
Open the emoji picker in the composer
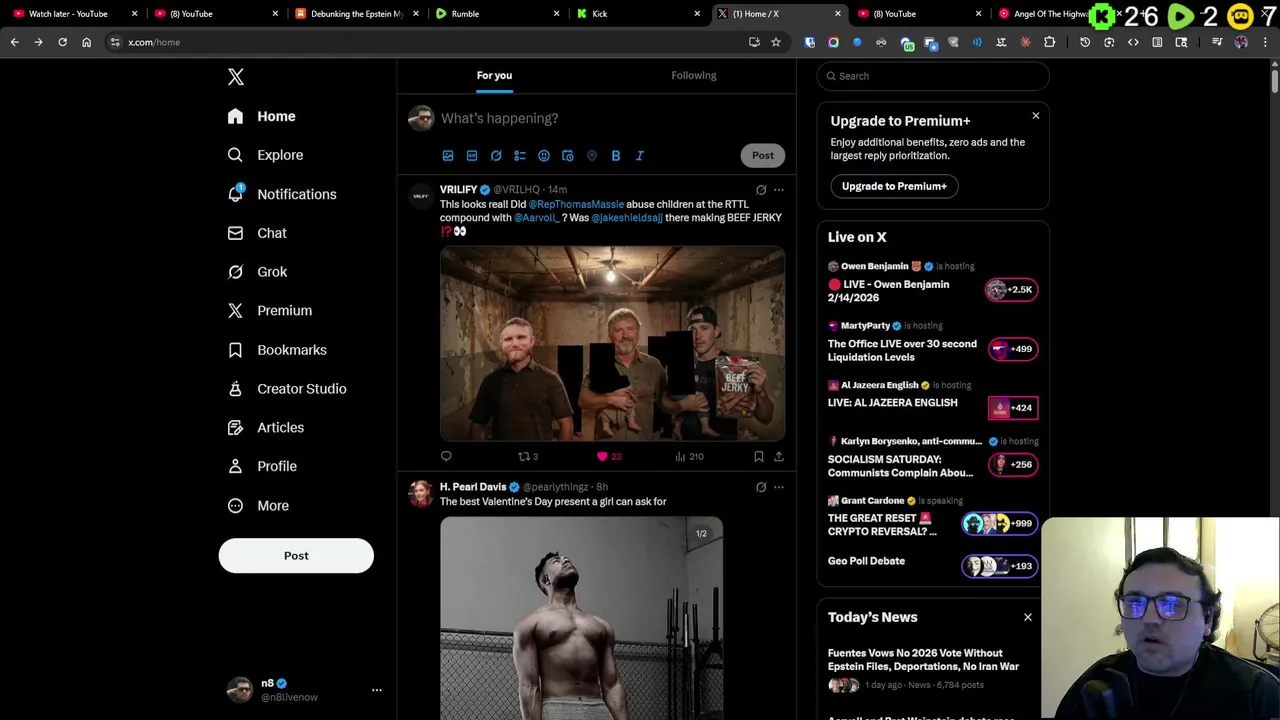point(544,156)
